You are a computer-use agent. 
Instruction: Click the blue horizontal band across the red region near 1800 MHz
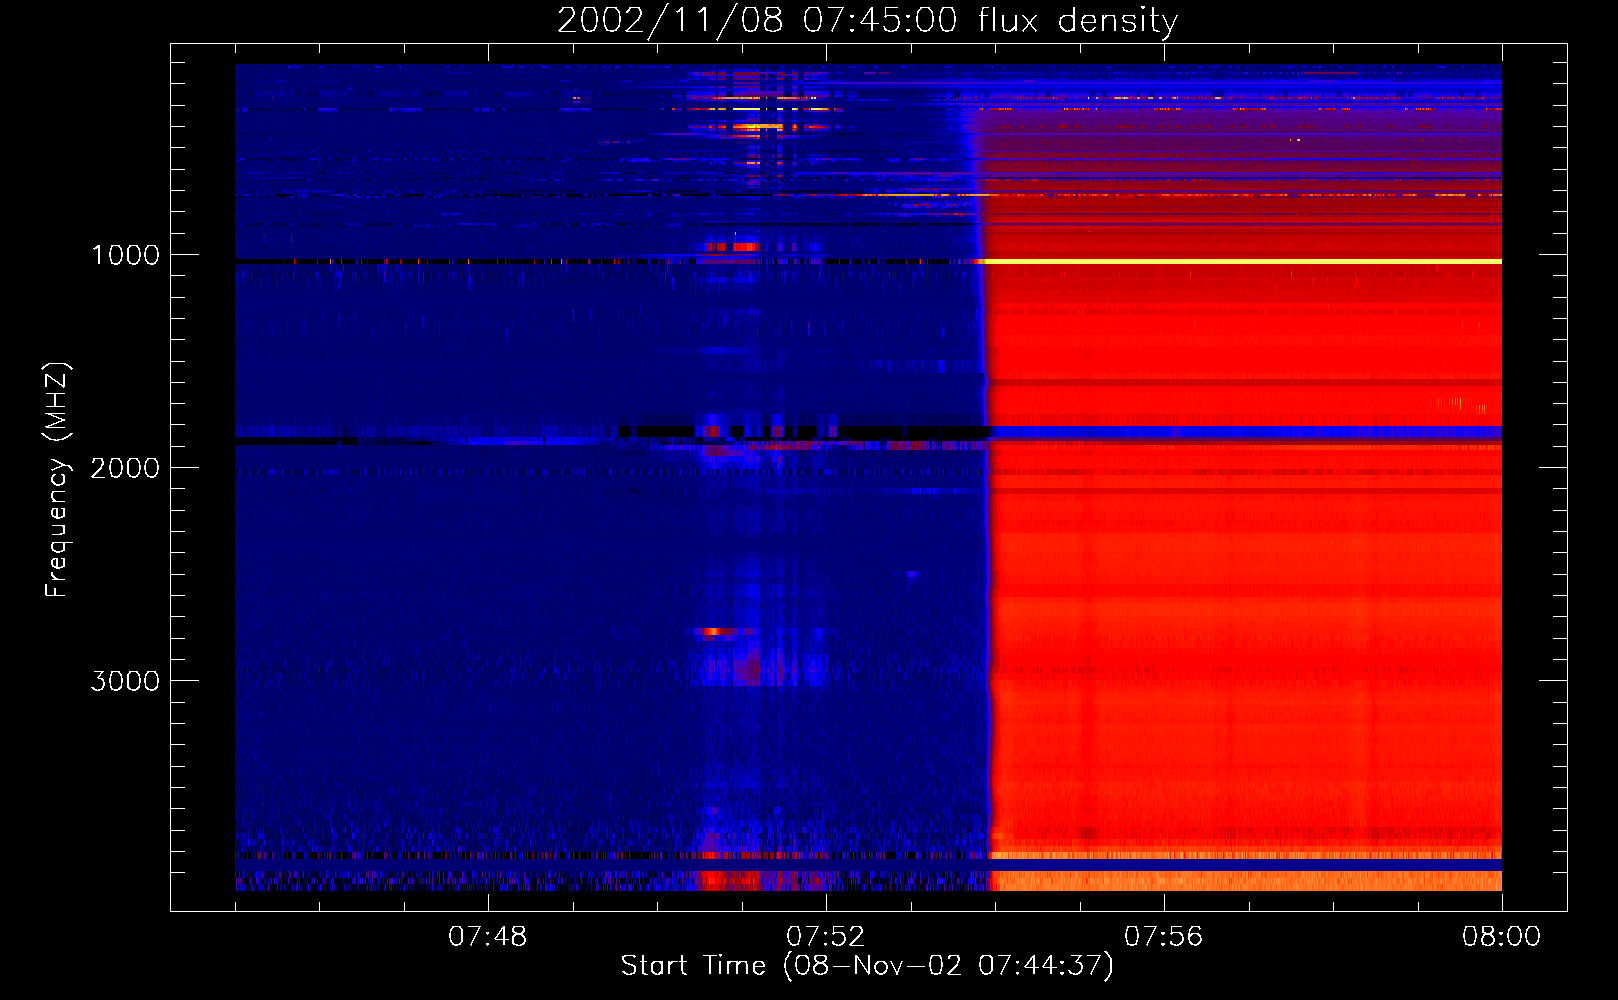[1245, 432]
